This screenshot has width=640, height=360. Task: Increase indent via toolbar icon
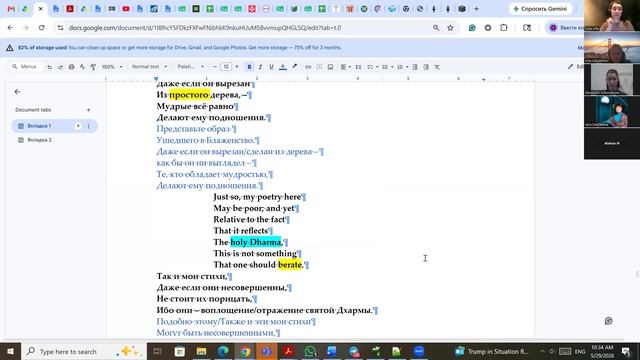pos(426,67)
